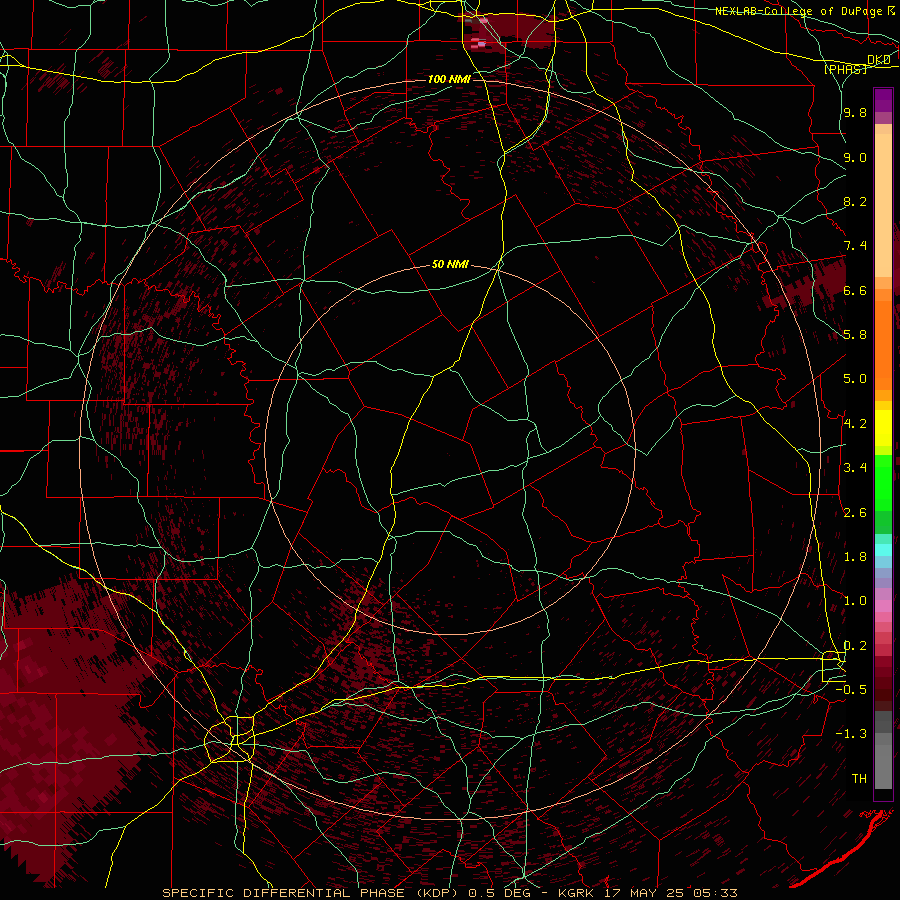Click the 50 NMI range ring label
Screen dimensions: 900x900
click(450, 264)
